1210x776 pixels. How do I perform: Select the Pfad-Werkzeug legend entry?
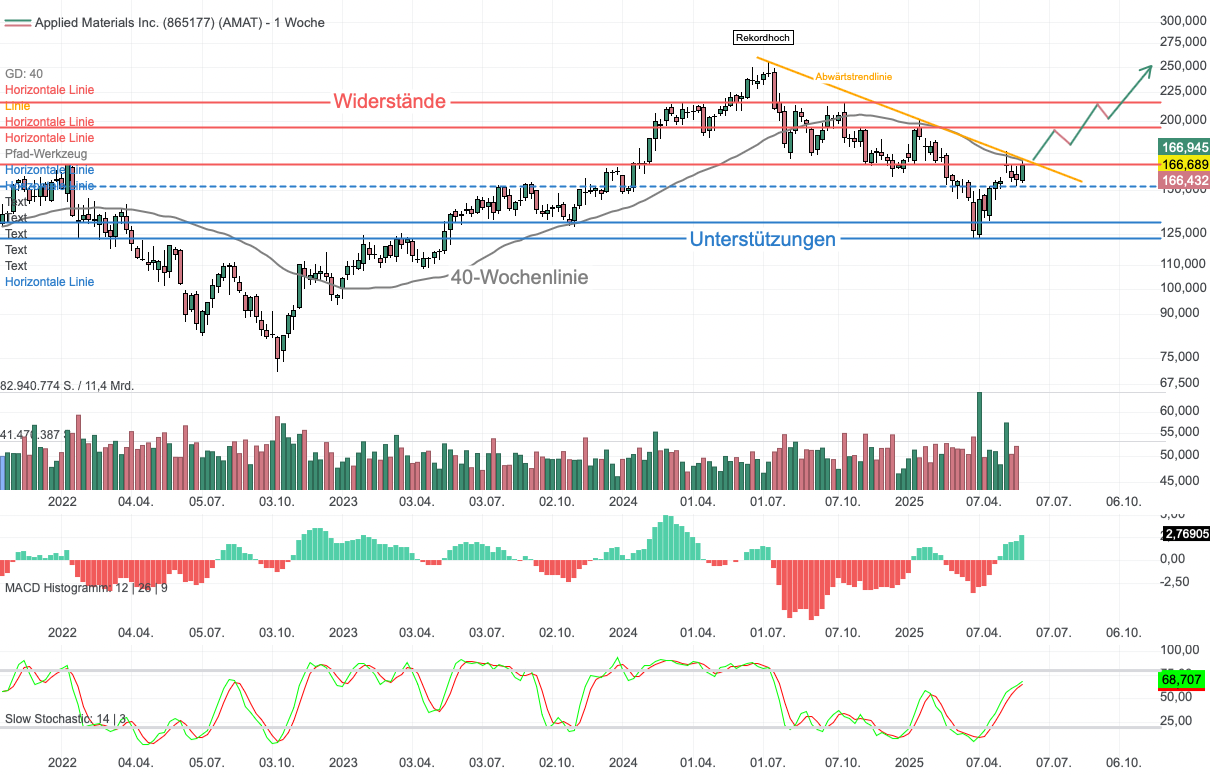[46, 154]
